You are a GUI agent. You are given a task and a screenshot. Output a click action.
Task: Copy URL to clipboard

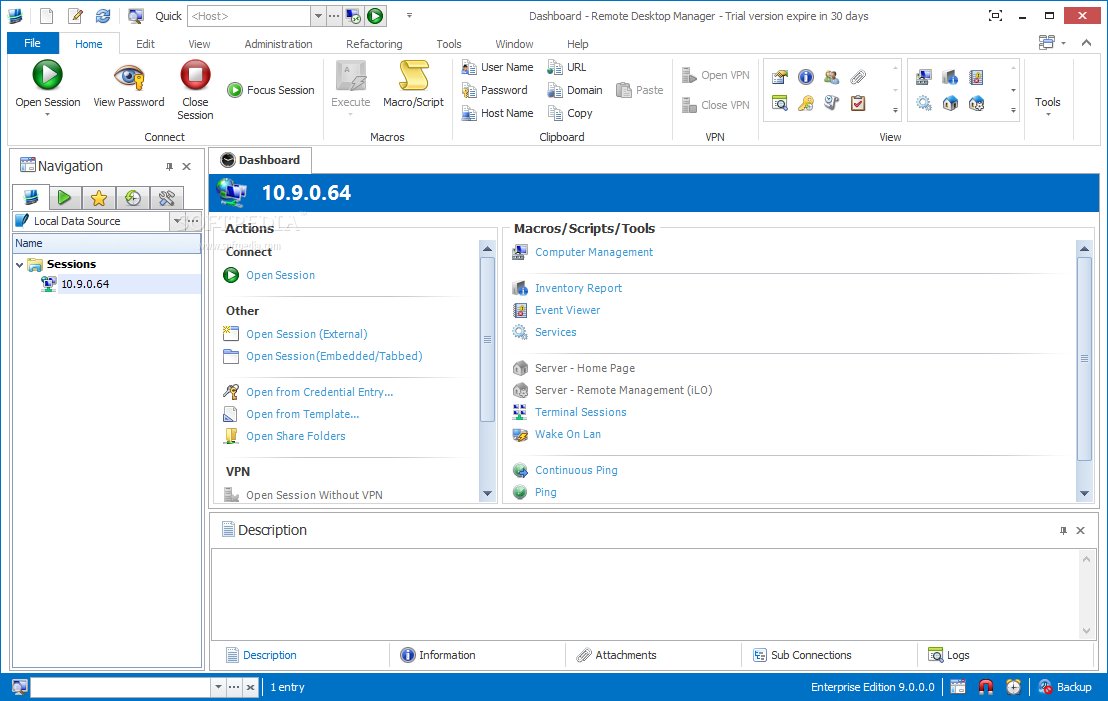pos(567,67)
